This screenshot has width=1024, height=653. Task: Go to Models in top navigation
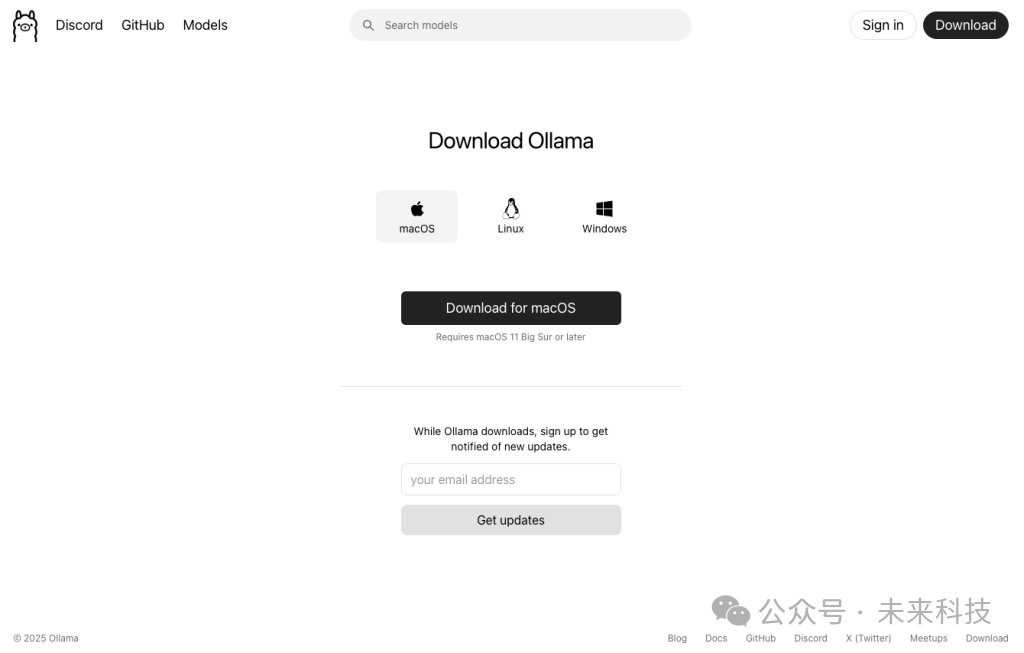point(205,25)
